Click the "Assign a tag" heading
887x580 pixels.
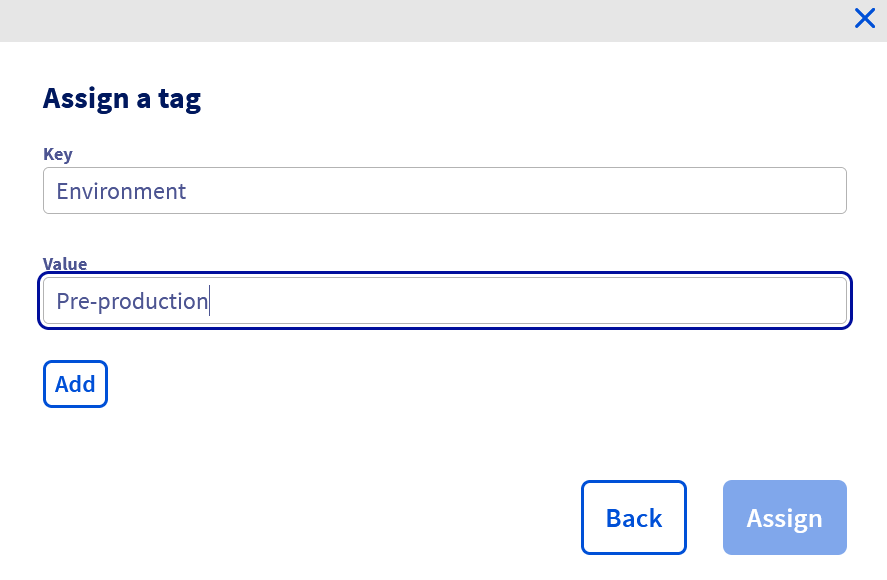[121, 98]
